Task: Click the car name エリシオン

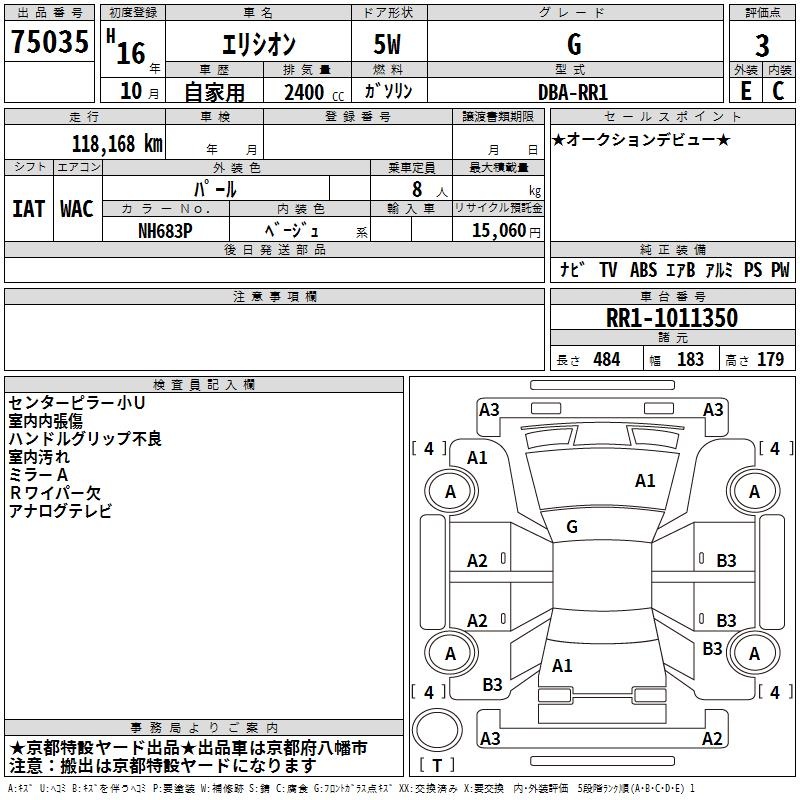Action: coord(257,45)
